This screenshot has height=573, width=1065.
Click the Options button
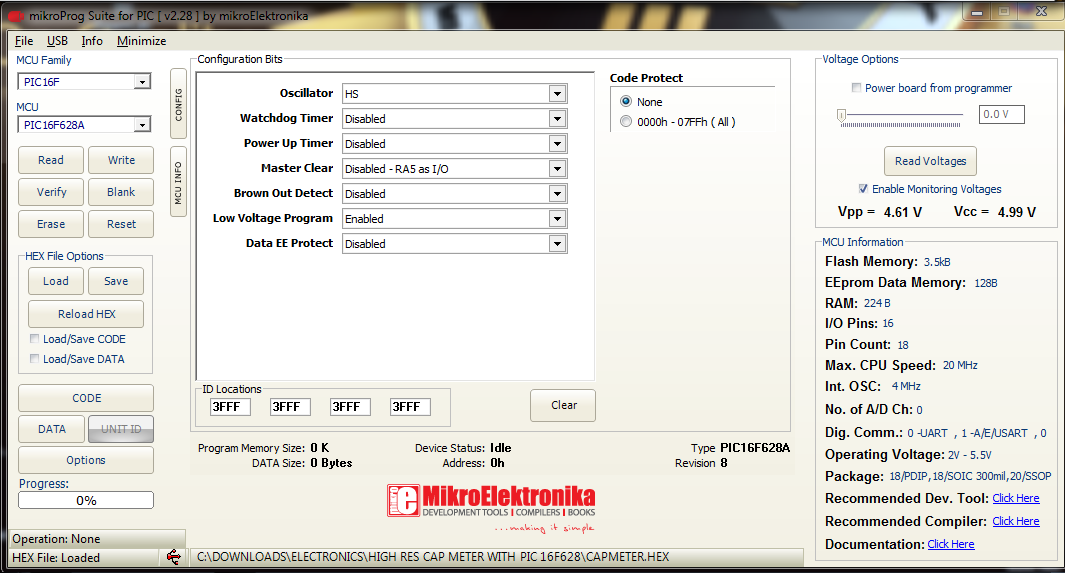click(x=86, y=460)
